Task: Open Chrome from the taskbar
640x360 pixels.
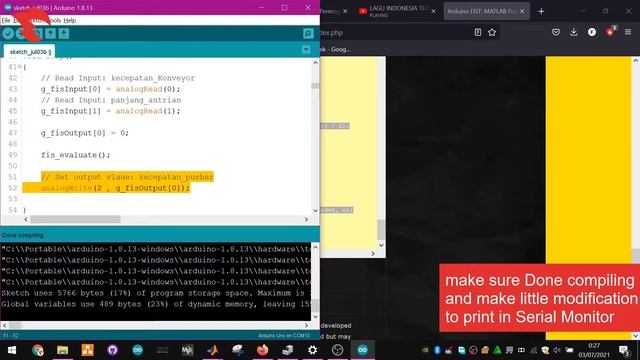Action: click(x=38, y=350)
